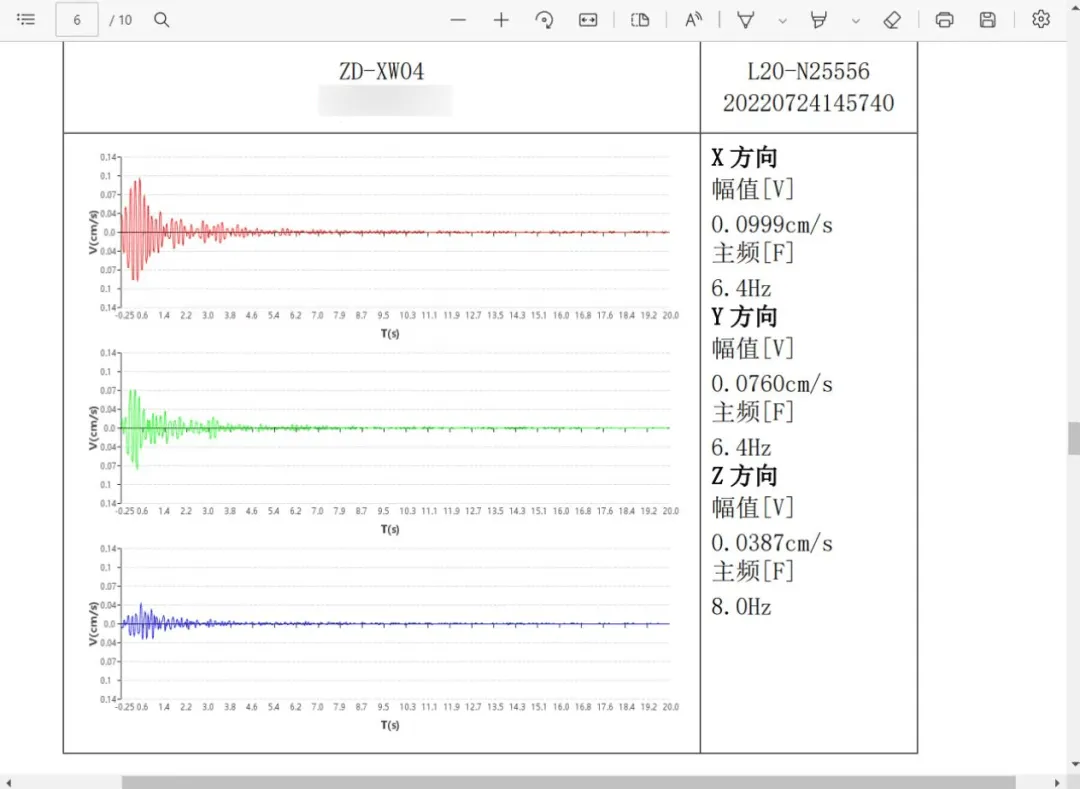Open the page view layout options
Screen dimensions: 1080x789
[640, 20]
